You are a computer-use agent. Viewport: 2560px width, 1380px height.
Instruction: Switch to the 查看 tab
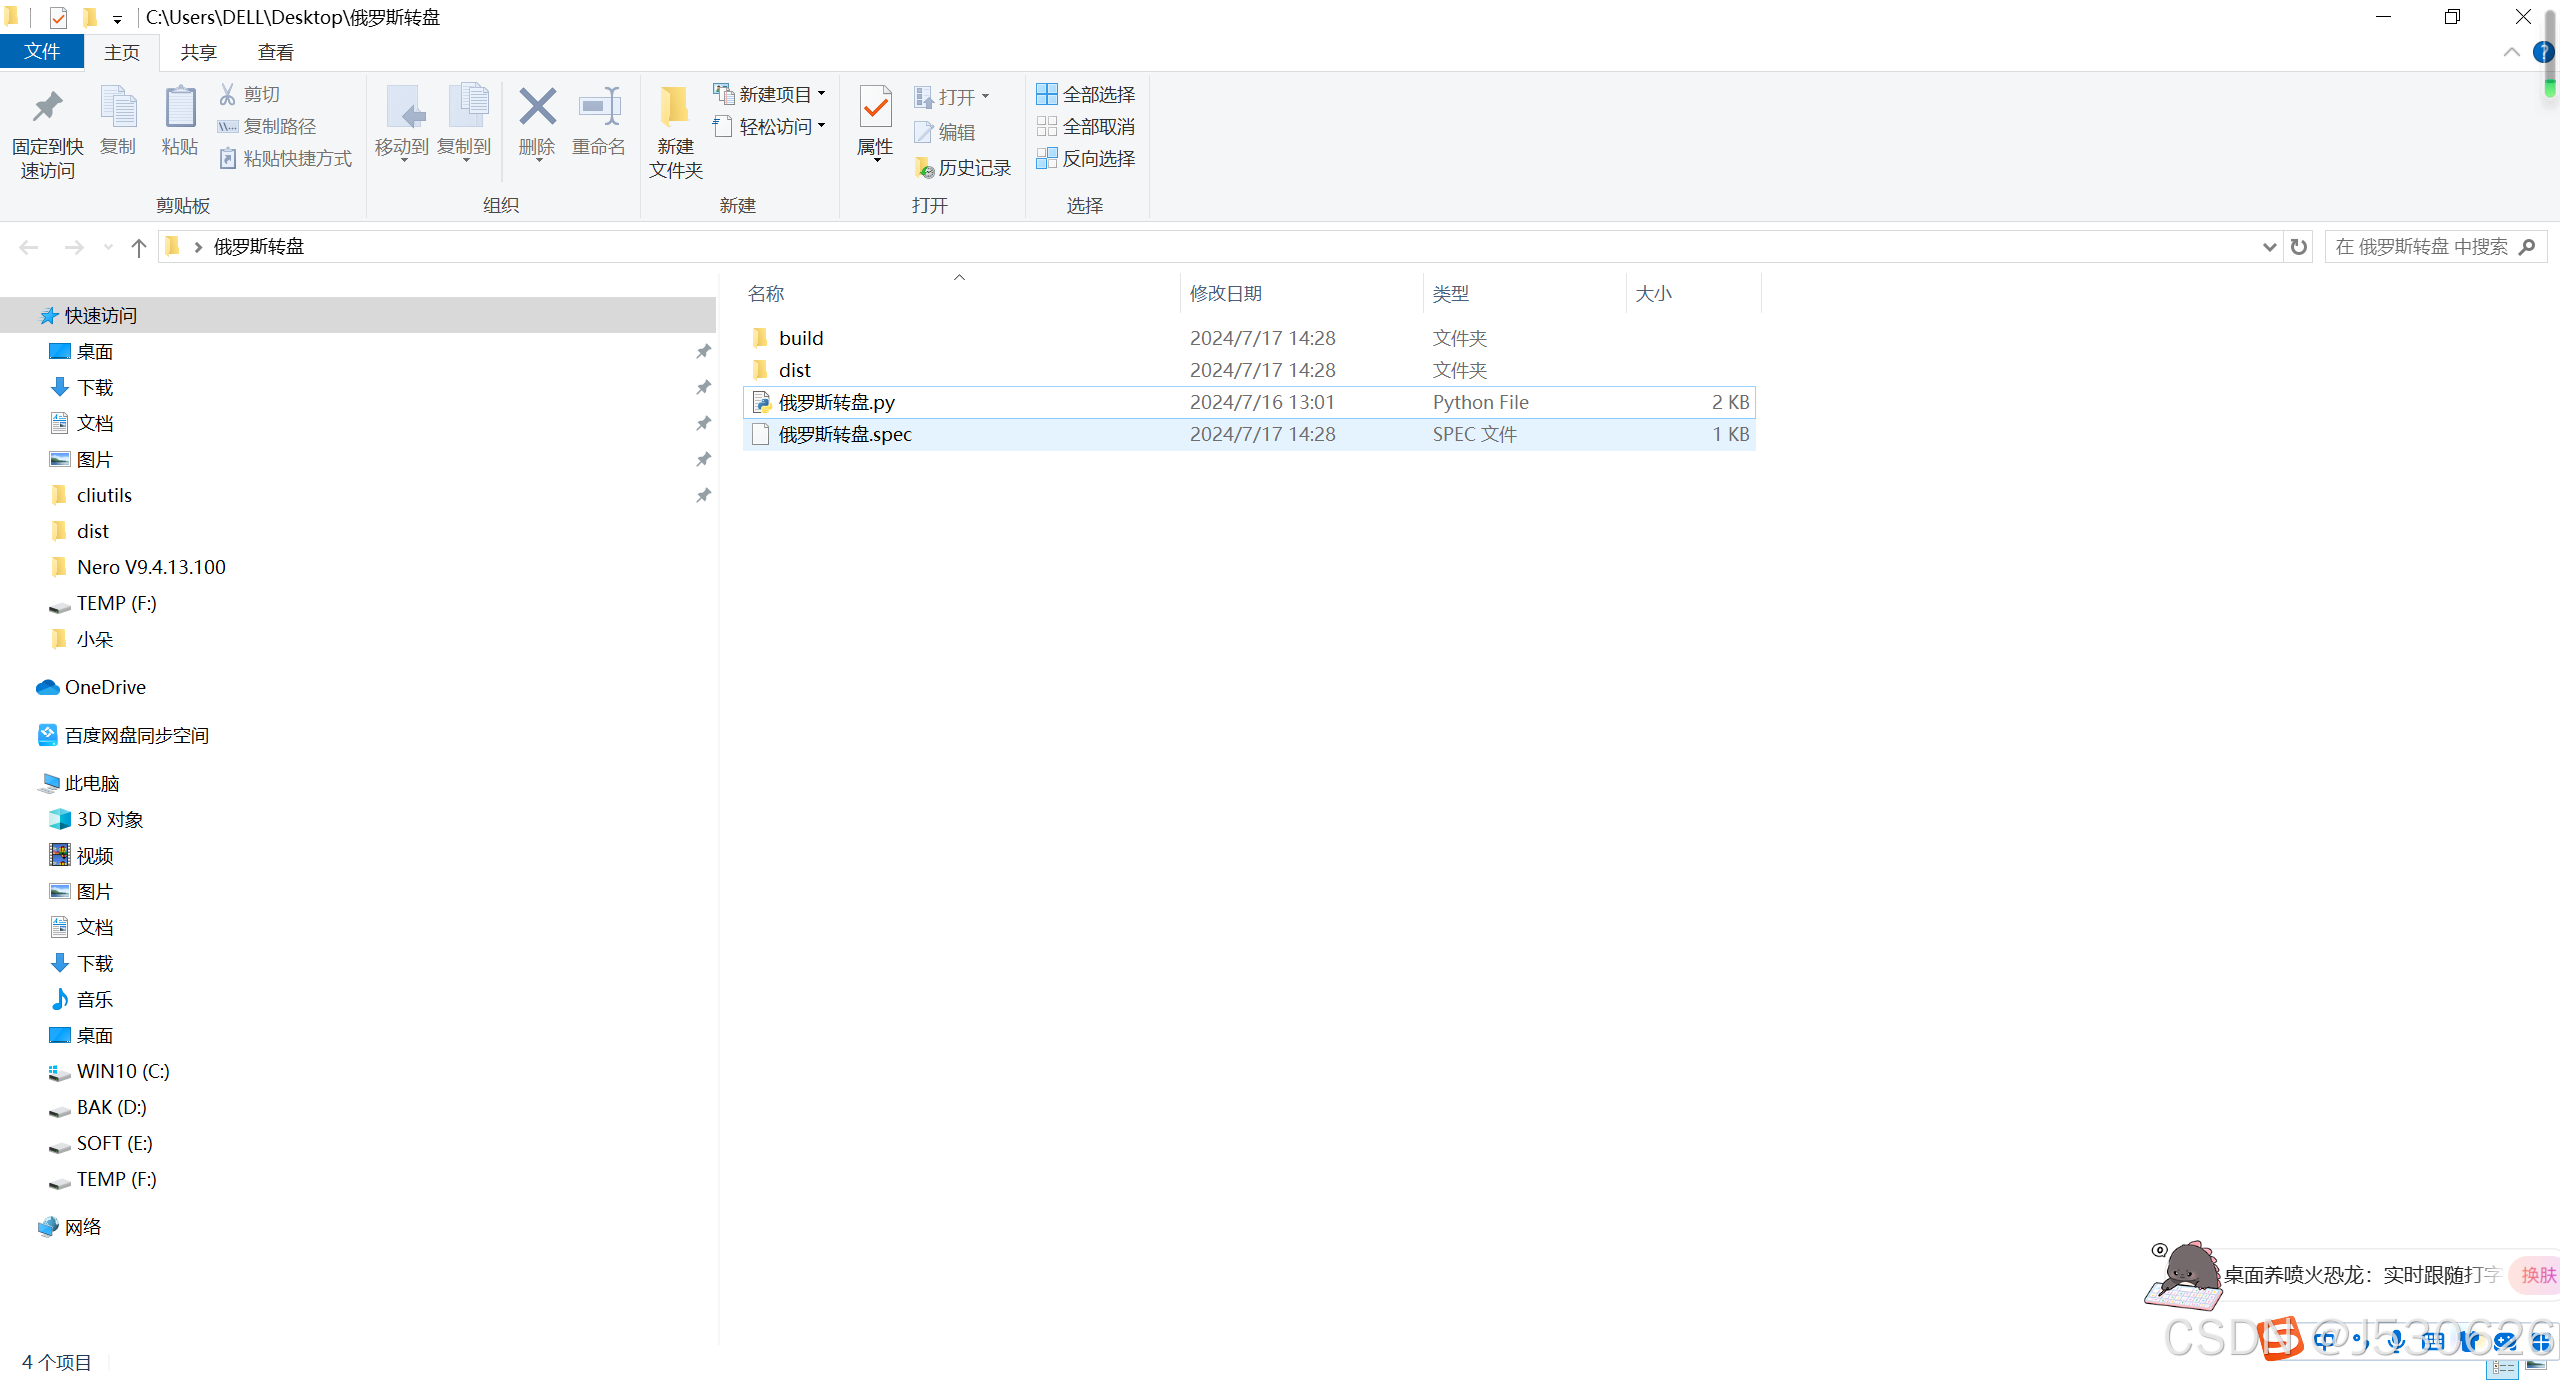(275, 51)
